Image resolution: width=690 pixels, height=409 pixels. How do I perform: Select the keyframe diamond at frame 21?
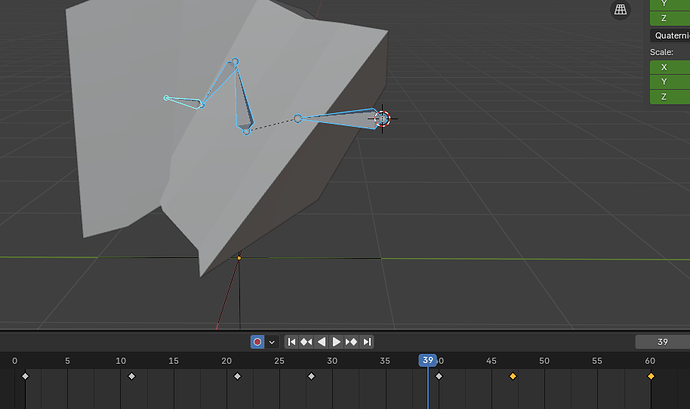click(x=237, y=376)
